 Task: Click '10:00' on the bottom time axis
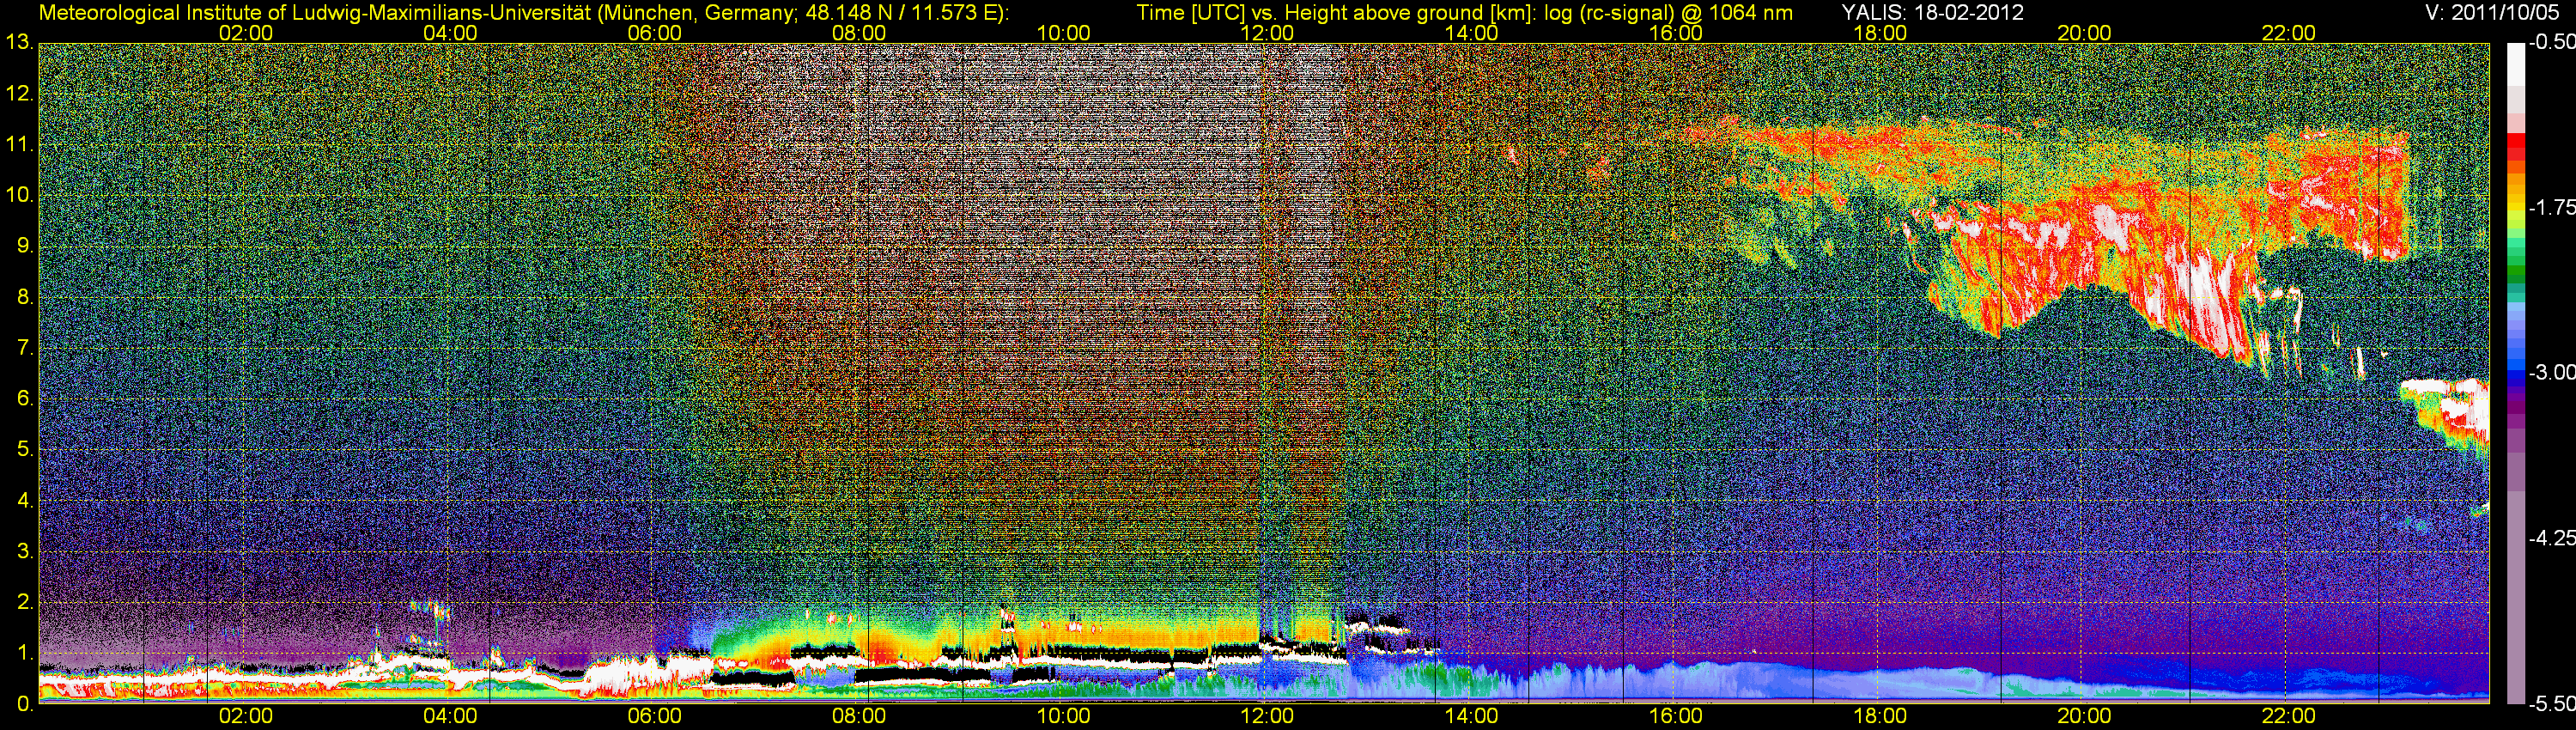click(x=1063, y=716)
